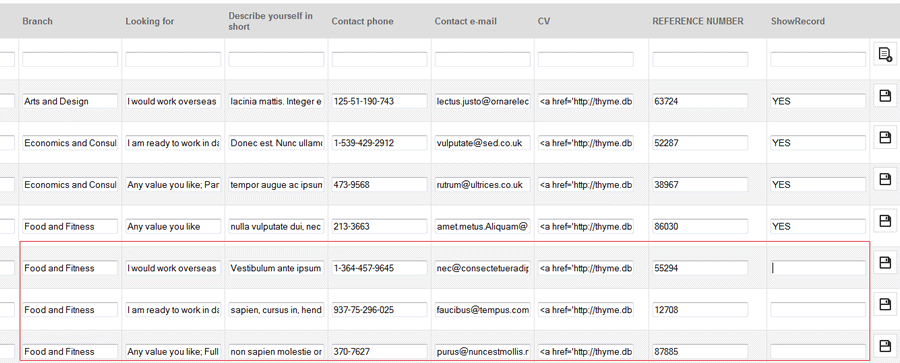Focus the empty Branch filter field
The image size is (900, 363).
pos(70,59)
